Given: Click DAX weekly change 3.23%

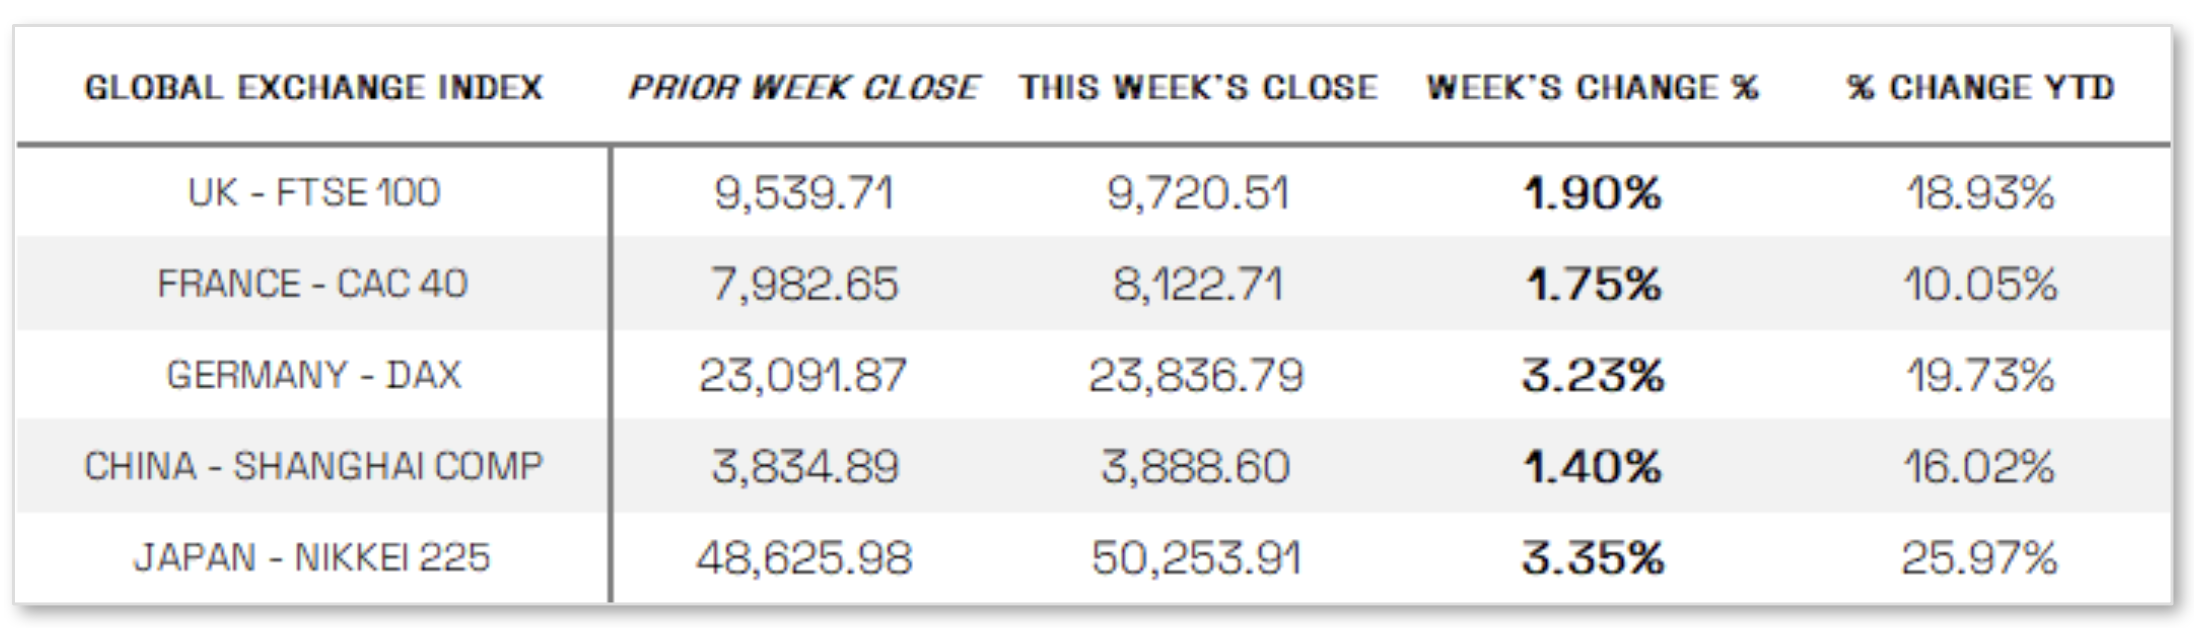Looking at the screenshot, I should coord(1592,375).
